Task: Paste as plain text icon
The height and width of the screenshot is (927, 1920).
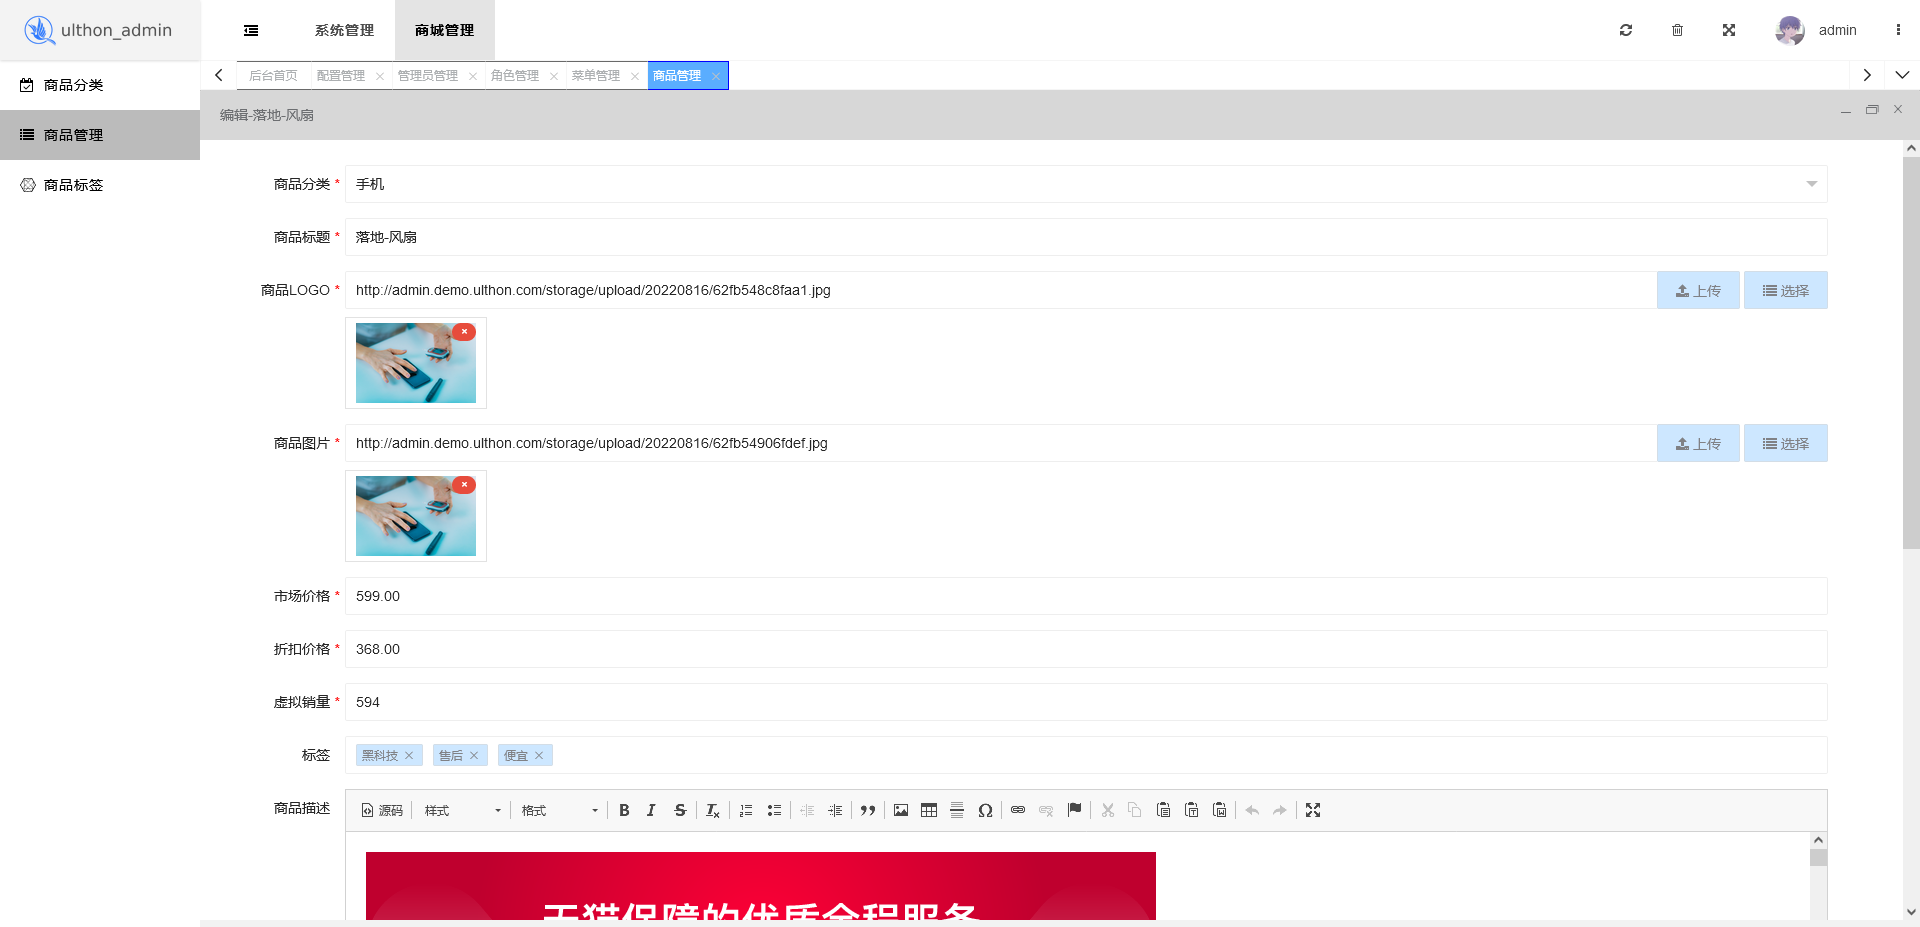Action: [1191, 810]
